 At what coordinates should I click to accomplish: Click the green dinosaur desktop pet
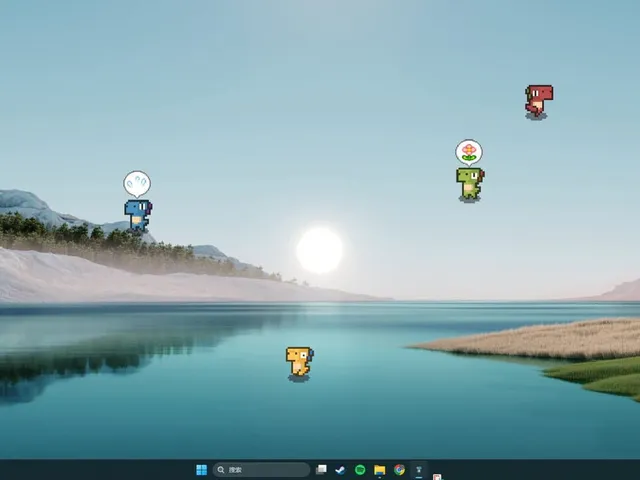click(x=470, y=184)
